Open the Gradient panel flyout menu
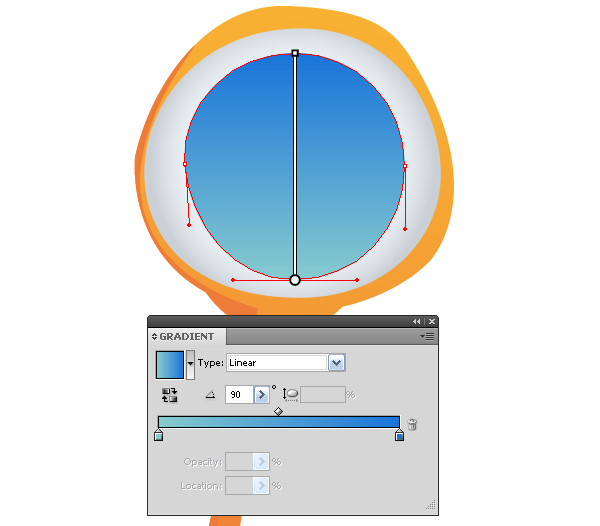600x526 pixels. (x=427, y=337)
